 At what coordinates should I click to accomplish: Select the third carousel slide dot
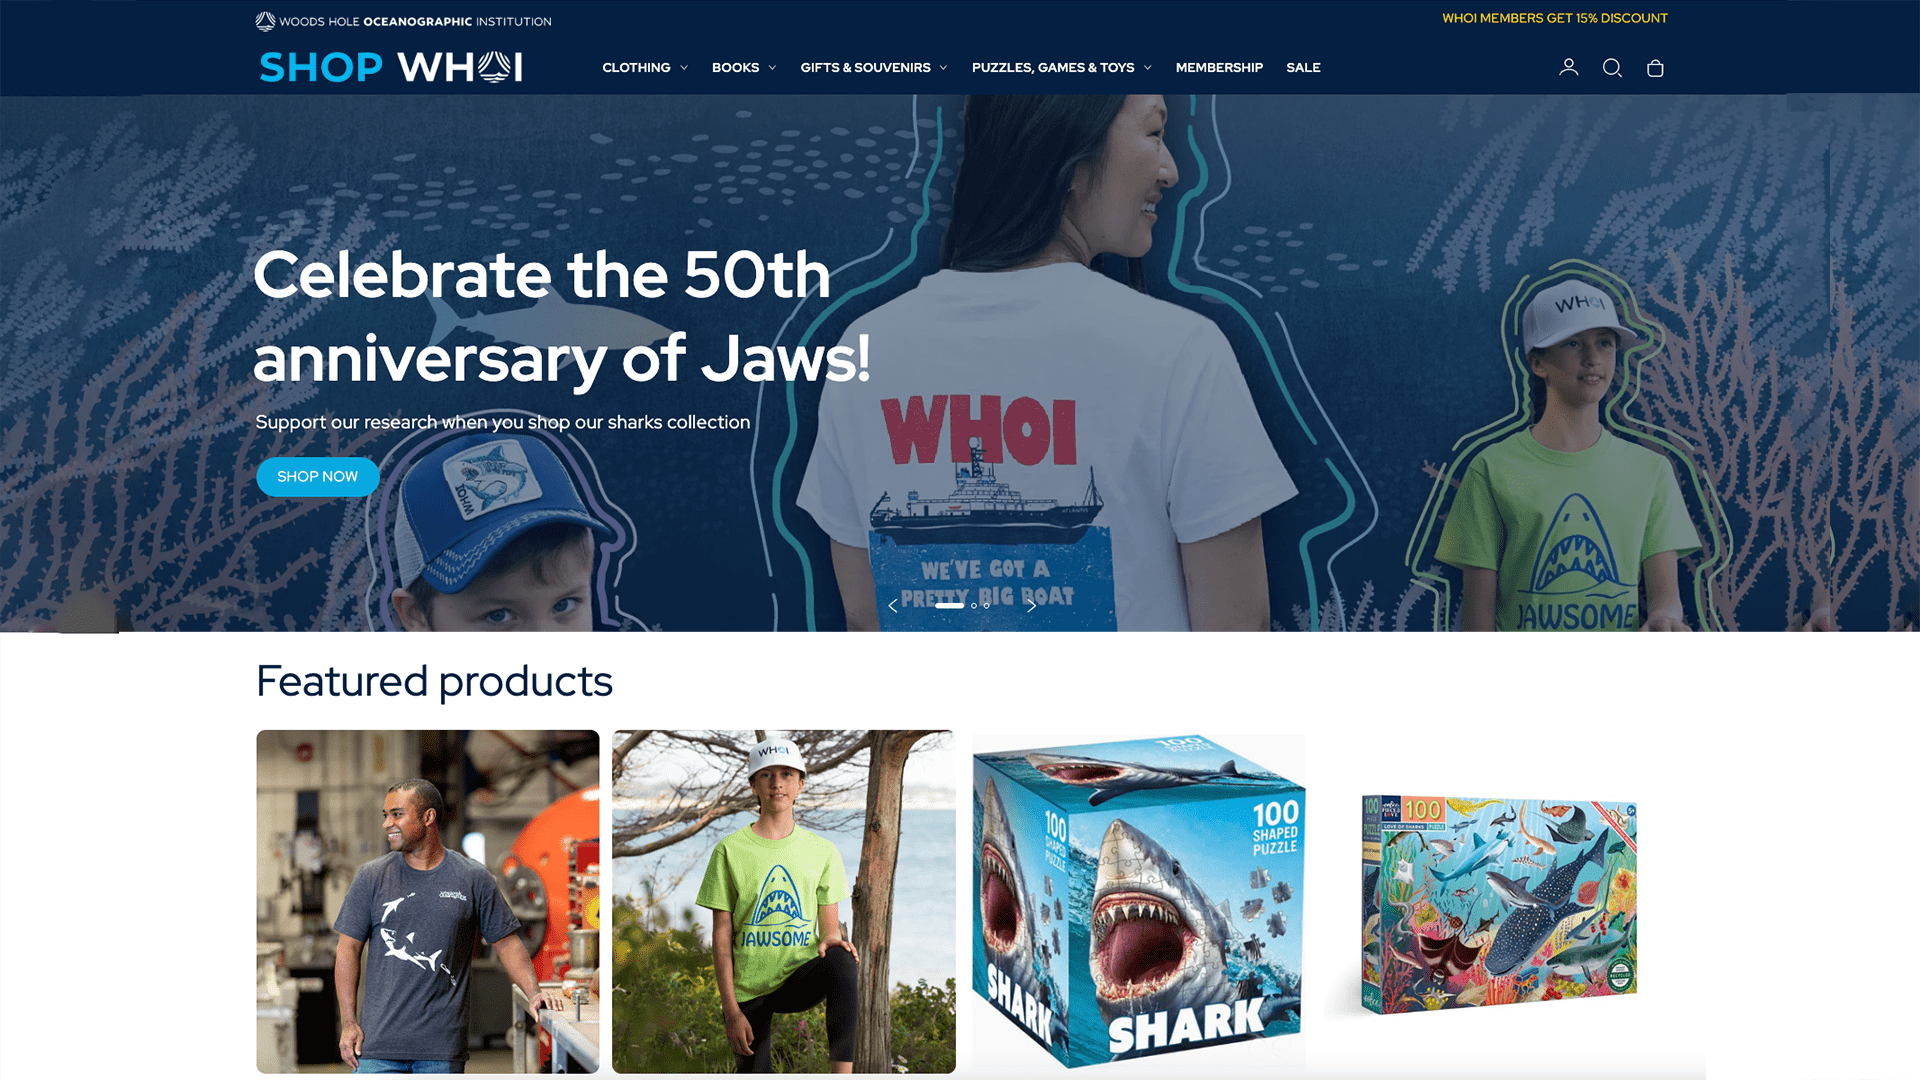pyautogui.click(x=986, y=605)
